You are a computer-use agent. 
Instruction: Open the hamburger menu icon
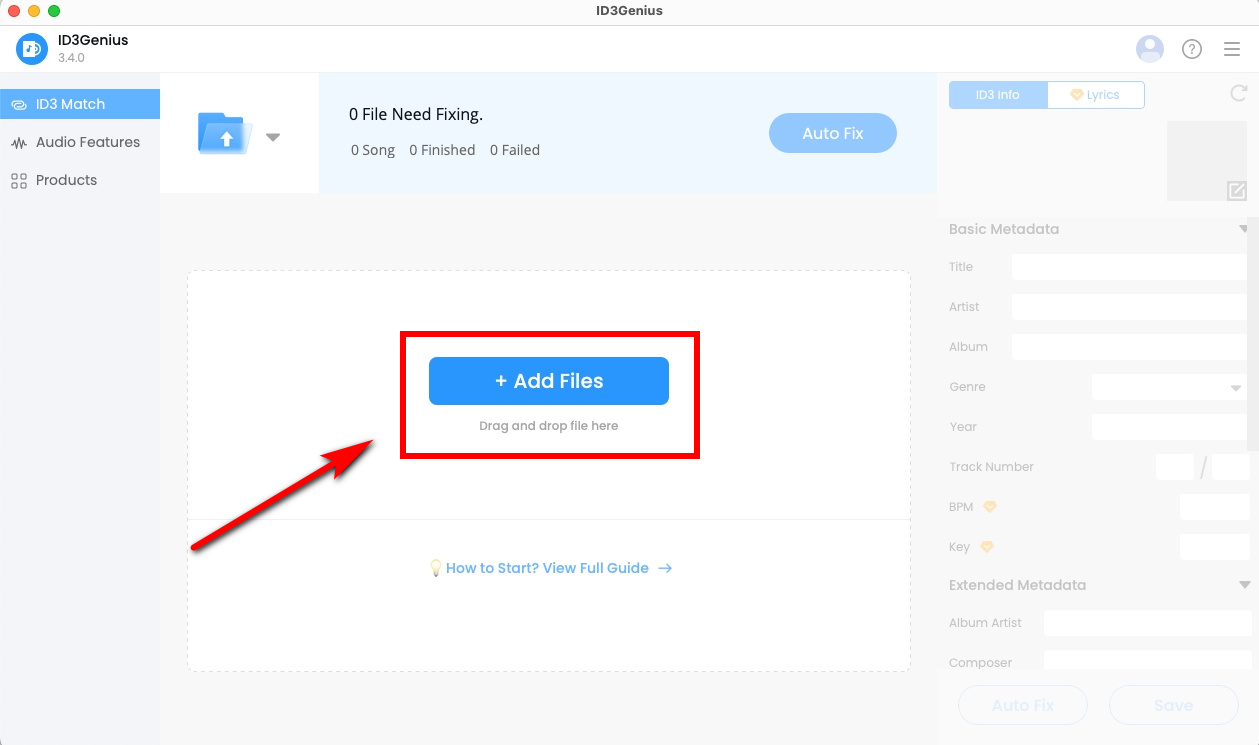point(1232,49)
